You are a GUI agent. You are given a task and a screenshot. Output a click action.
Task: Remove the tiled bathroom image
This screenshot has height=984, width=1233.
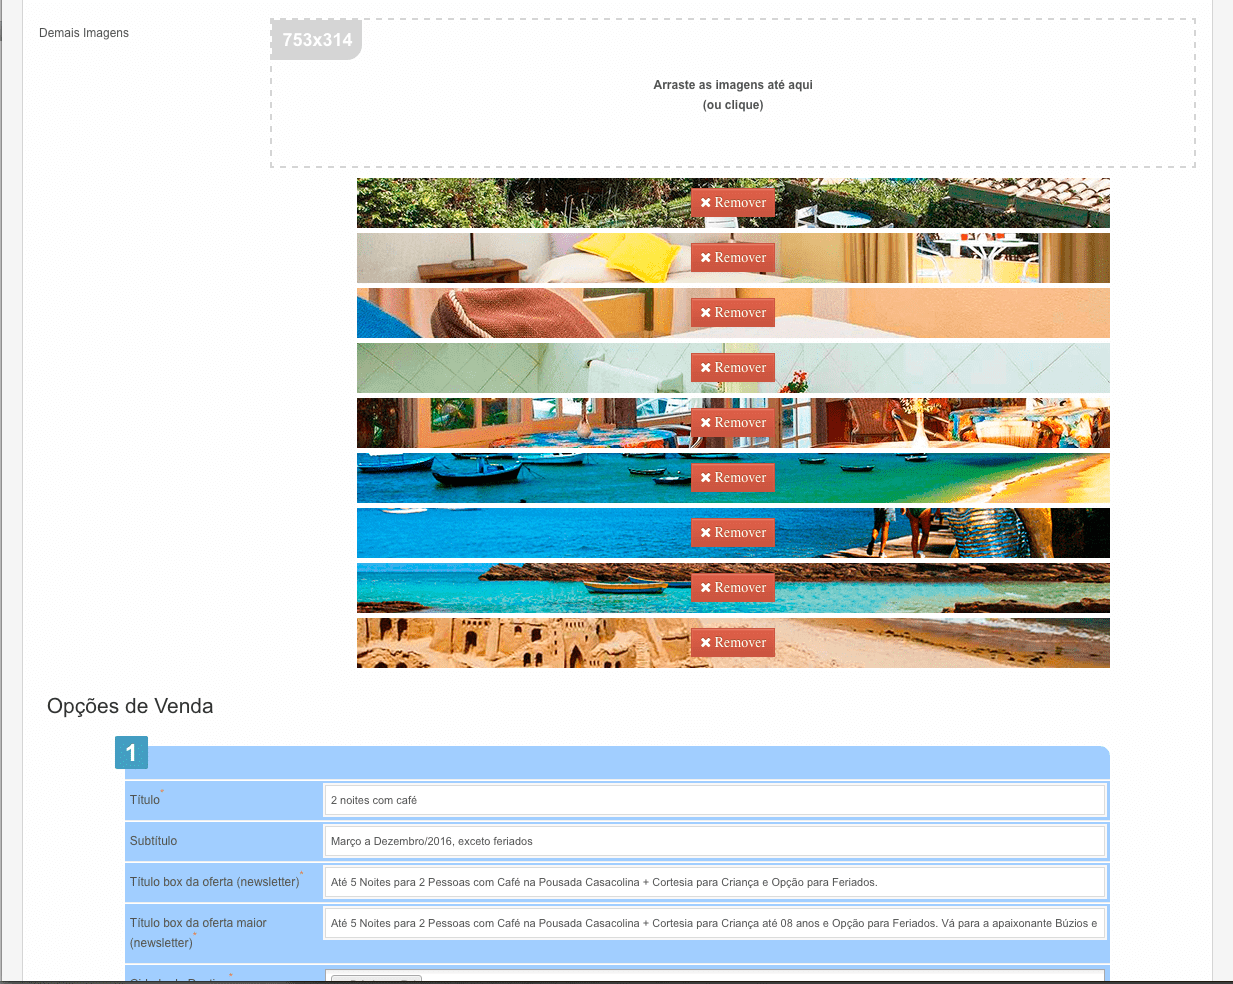pos(732,368)
